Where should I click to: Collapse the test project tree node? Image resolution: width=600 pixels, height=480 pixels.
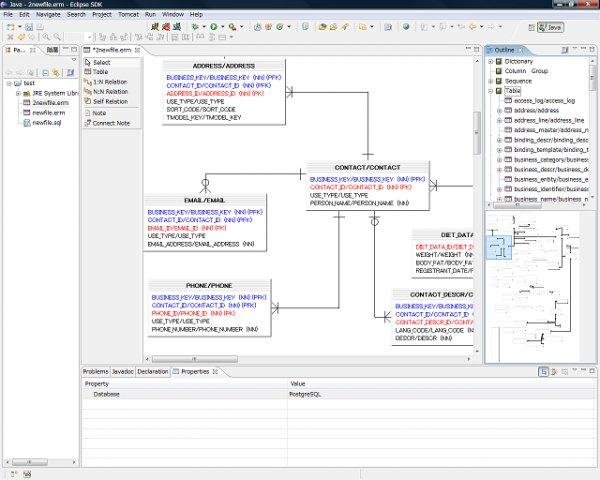7,83
